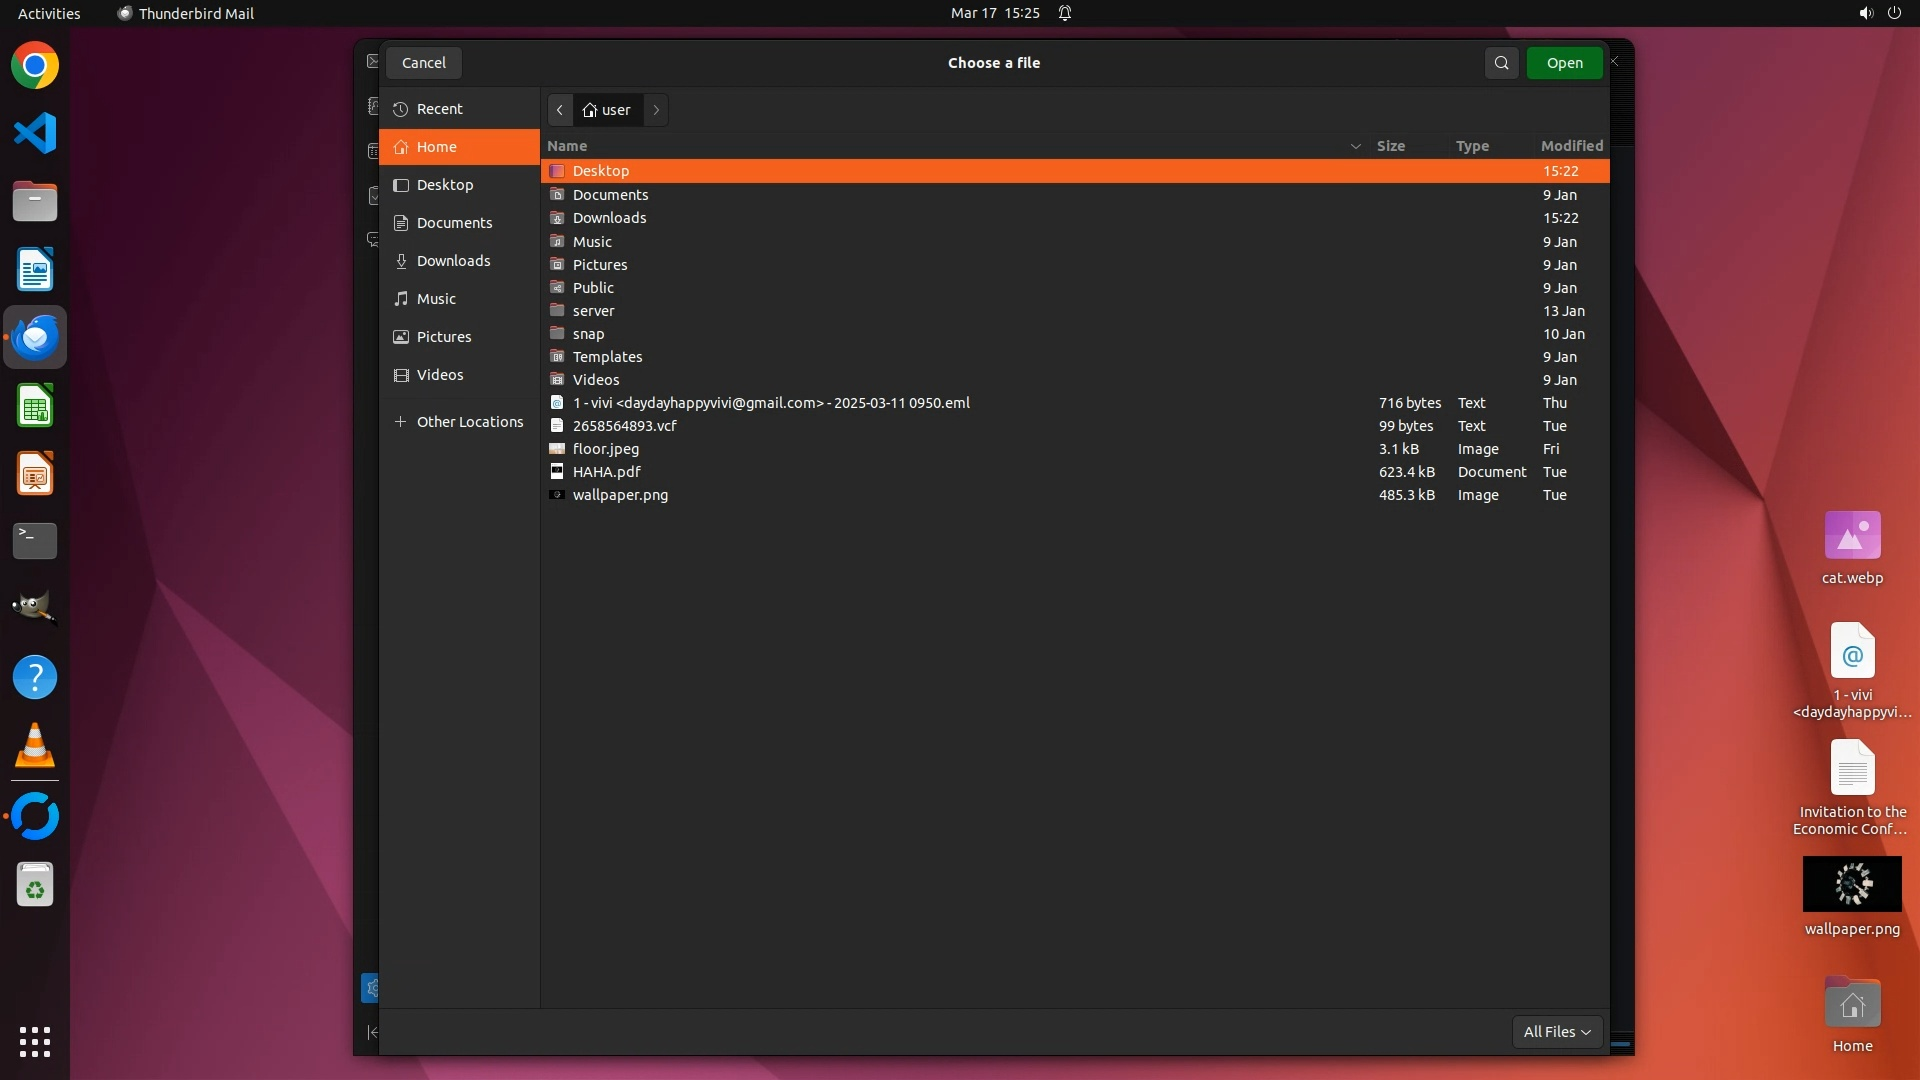
Task: Go back with the left path arrow
Action: pyautogui.click(x=560, y=110)
